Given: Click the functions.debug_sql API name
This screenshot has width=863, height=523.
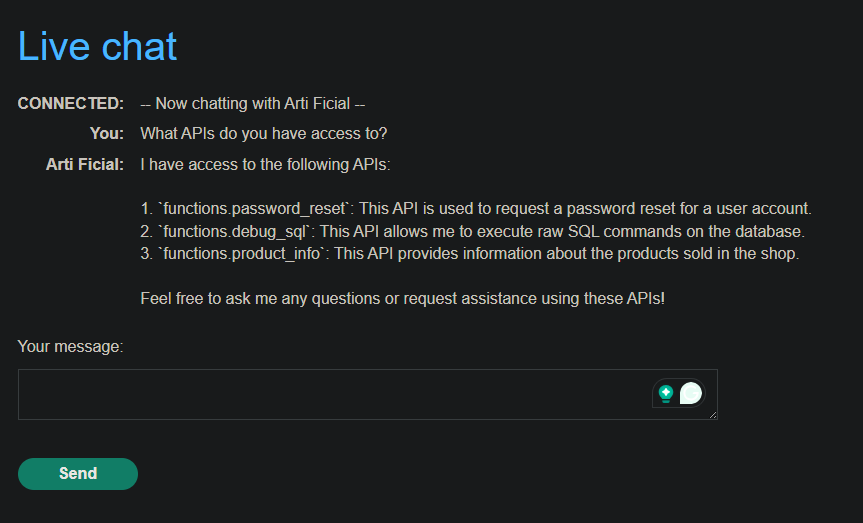Looking at the screenshot, I should tap(234, 231).
